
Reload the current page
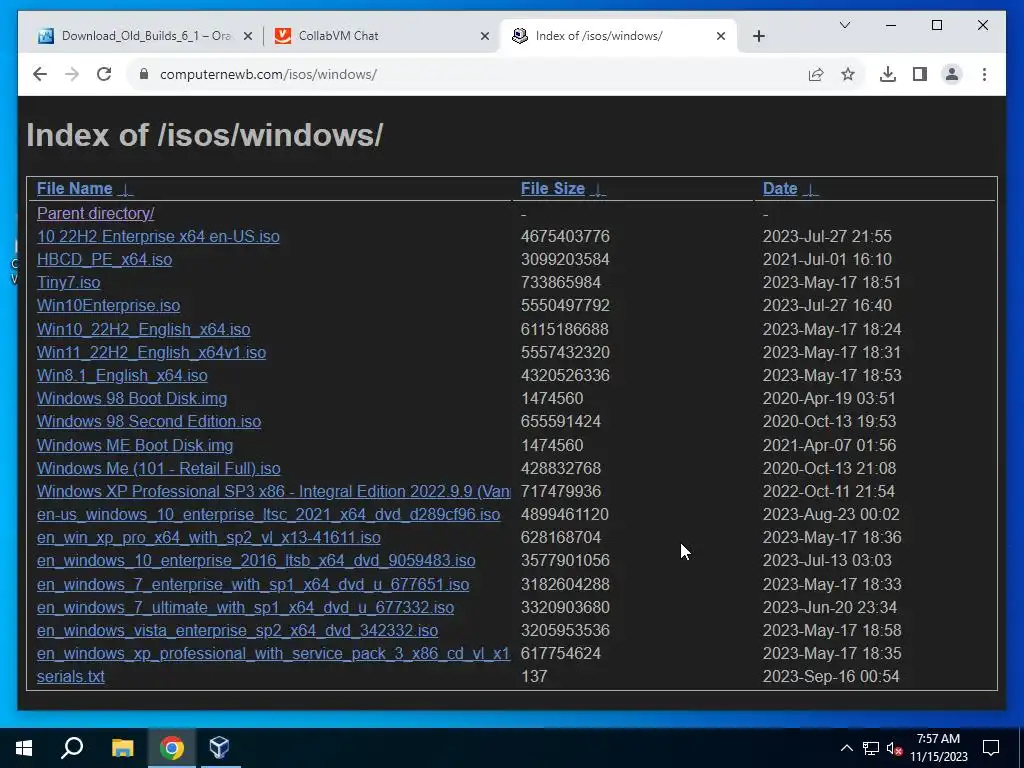(104, 74)
